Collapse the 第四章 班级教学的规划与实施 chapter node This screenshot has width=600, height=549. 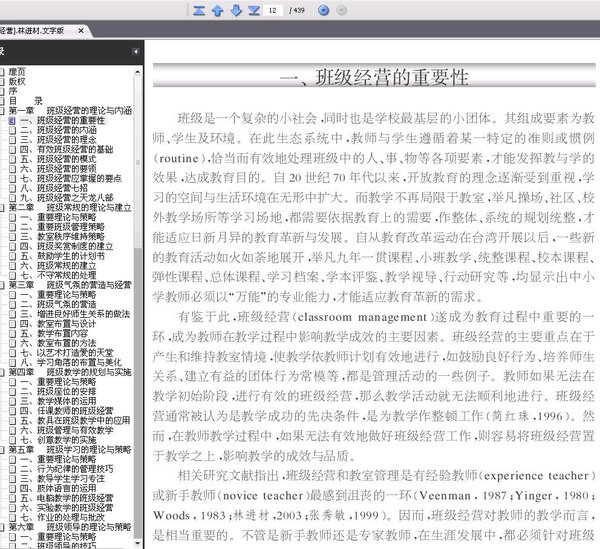pos(2,372)
